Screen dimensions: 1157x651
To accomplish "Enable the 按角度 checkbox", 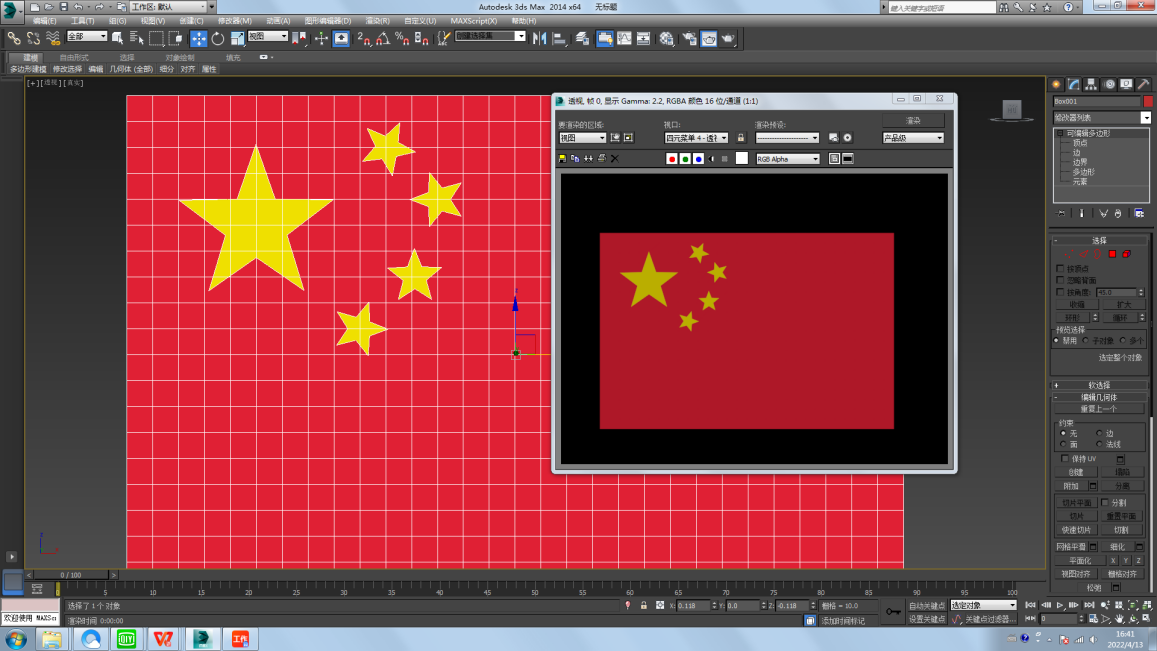I will 1060,292.
